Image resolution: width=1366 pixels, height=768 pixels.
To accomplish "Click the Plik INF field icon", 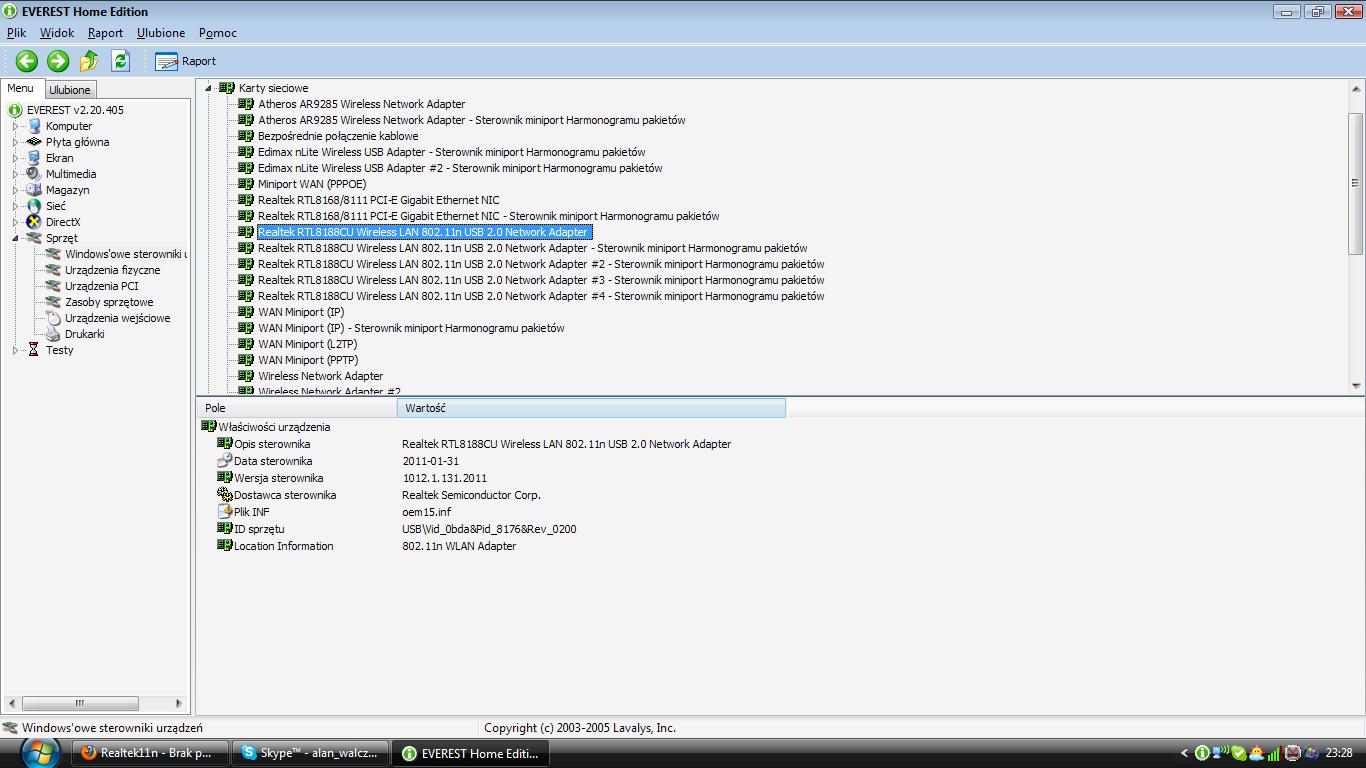I will pos(225,512).
